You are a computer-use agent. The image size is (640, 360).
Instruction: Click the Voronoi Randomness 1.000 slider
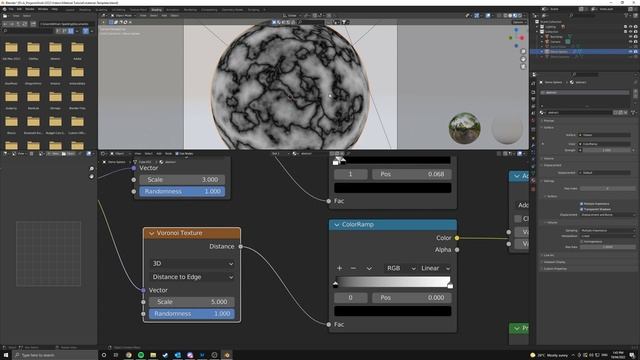coord(192,314)
